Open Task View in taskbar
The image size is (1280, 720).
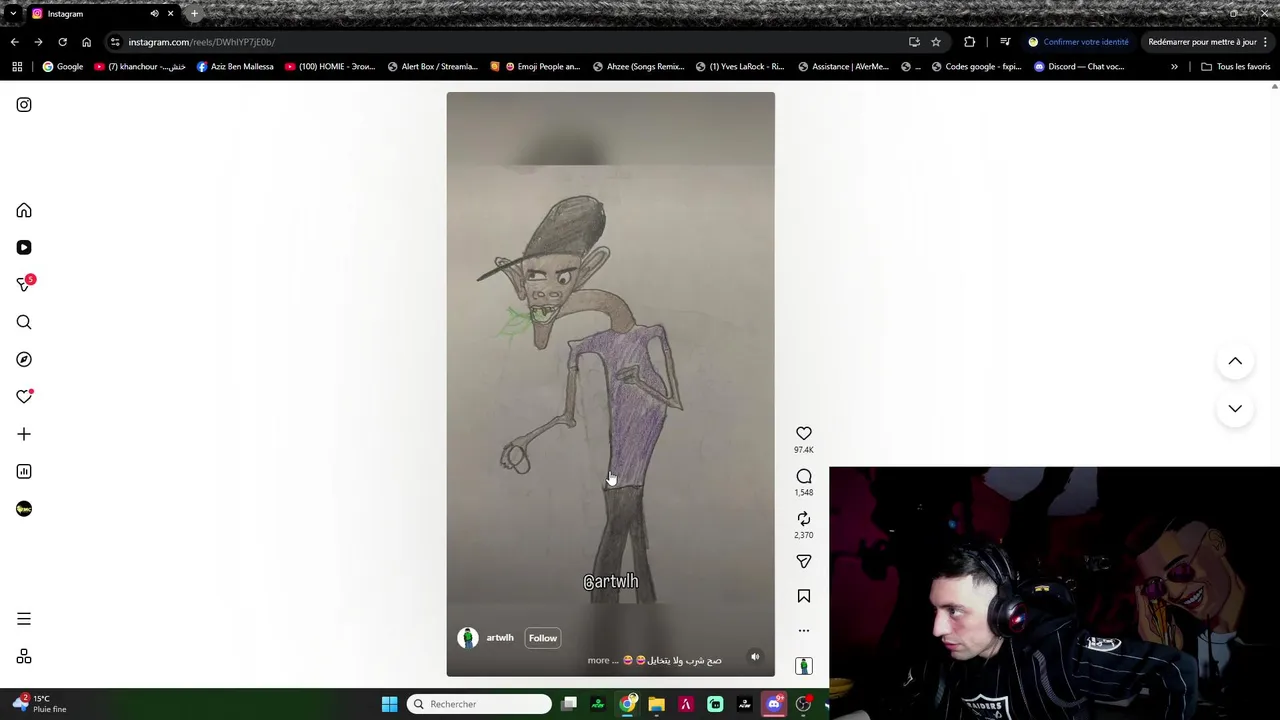click(x=569, y=704)
